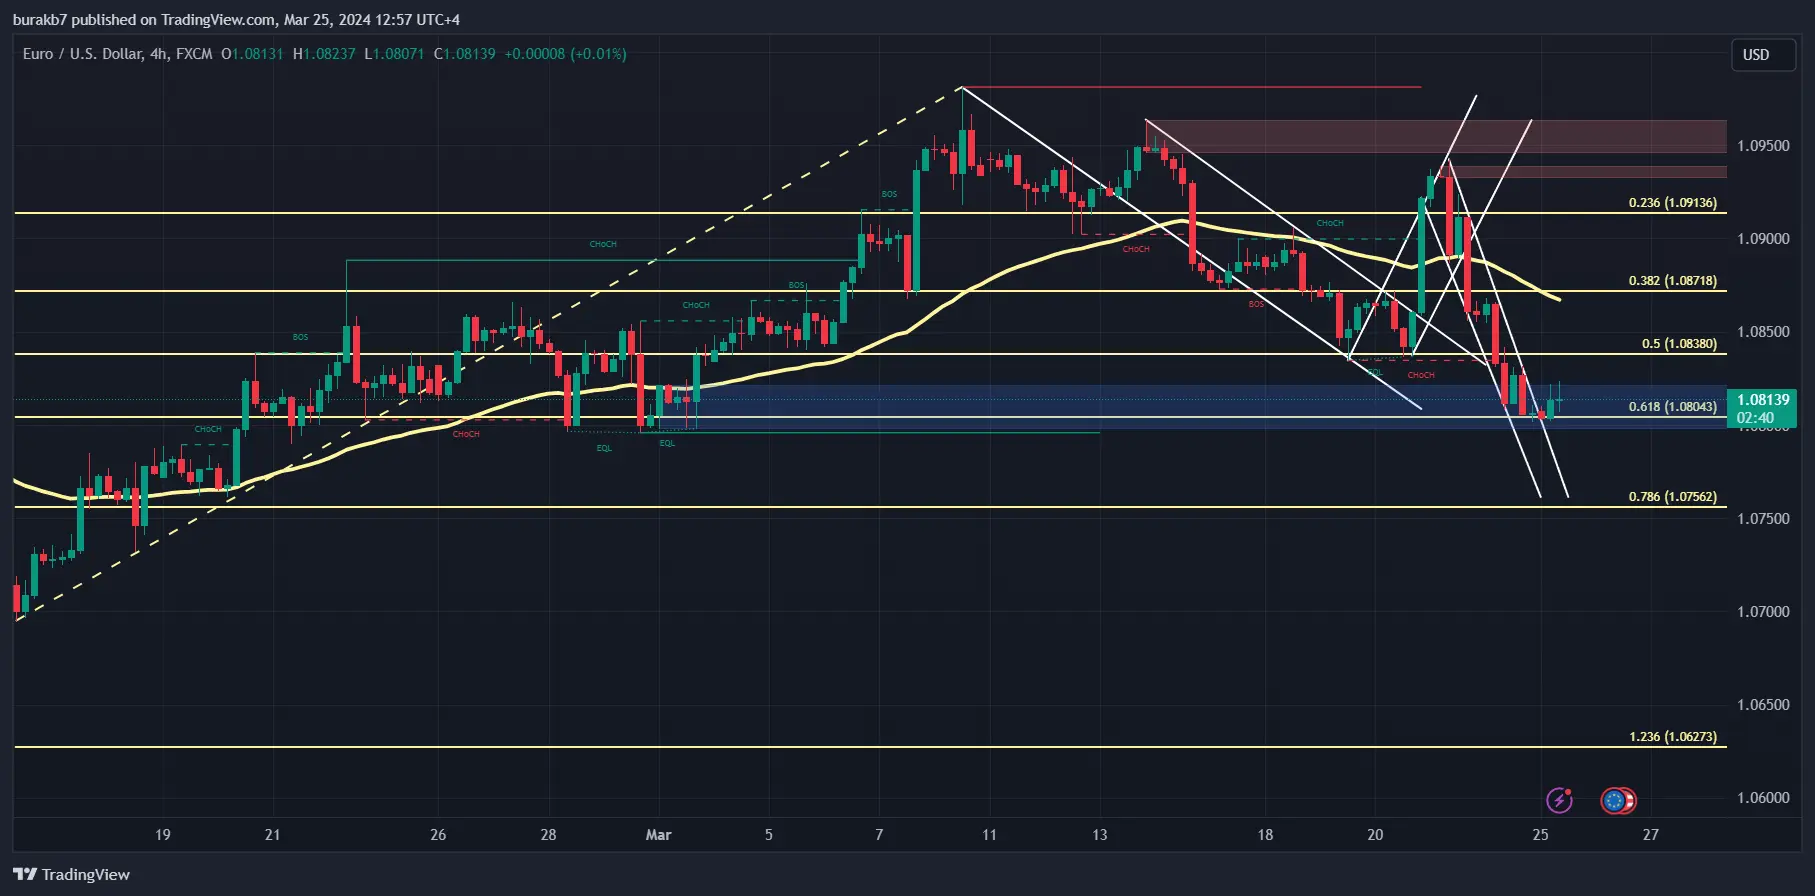
Task: Click the 1.07000 price axis label
Action: coord(1763,612)
